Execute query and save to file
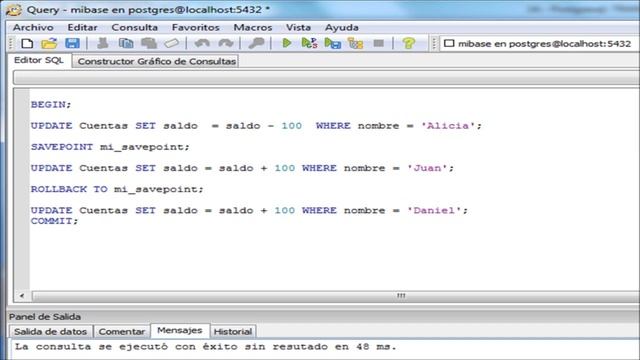Image resolution: width=640 pixels, height=360 pixels. point(333,43)
